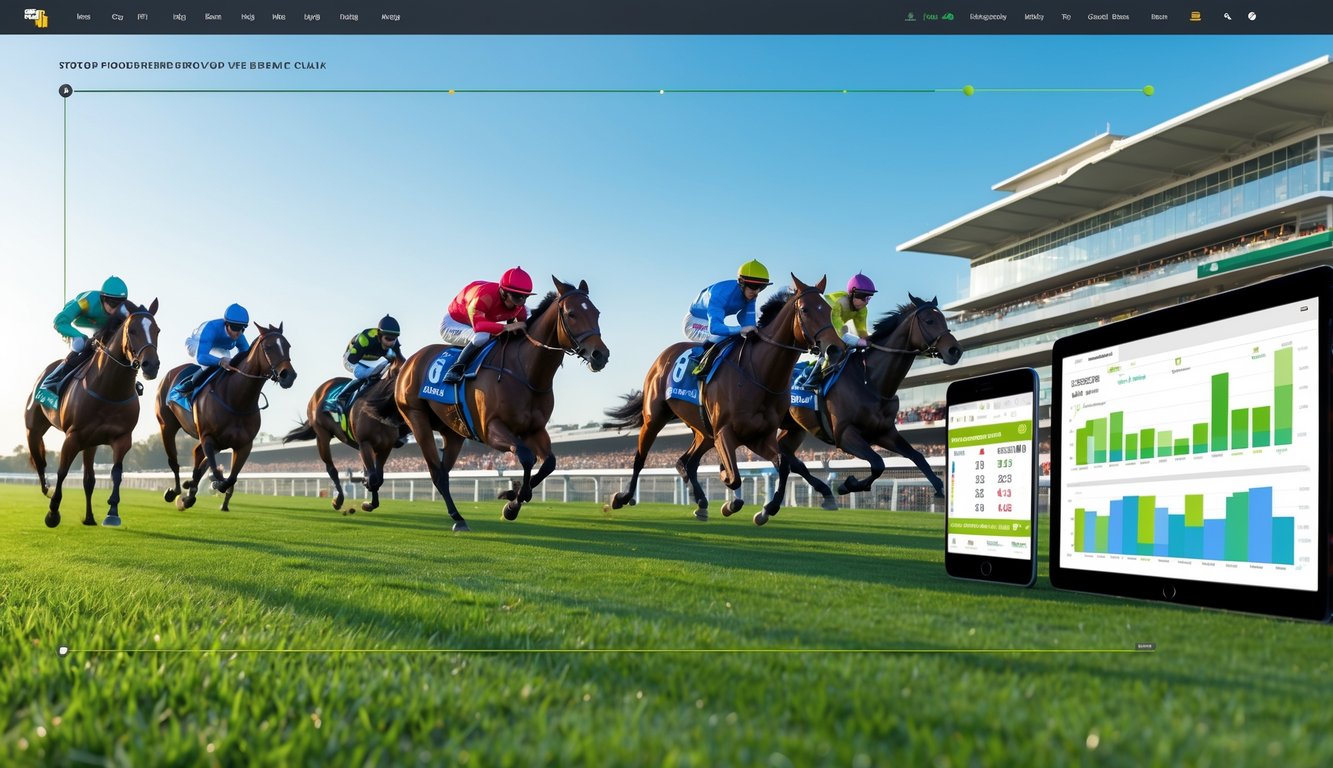
Task: Click the green cloud icon in top bar
Action: 947,17
